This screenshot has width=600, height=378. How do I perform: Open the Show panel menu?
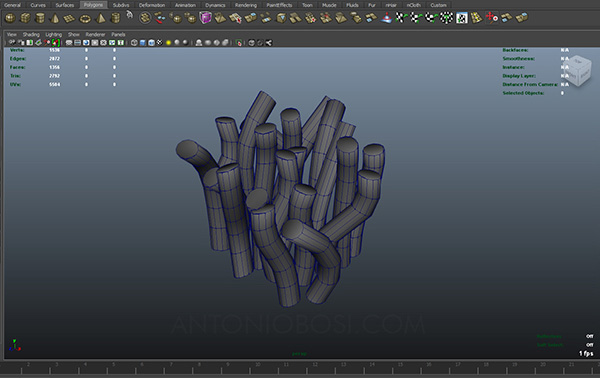[73, 34]
